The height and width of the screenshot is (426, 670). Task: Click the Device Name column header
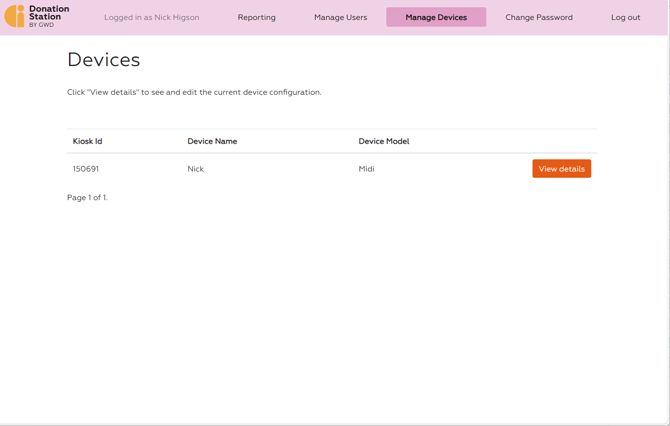[x=212, y=141]
